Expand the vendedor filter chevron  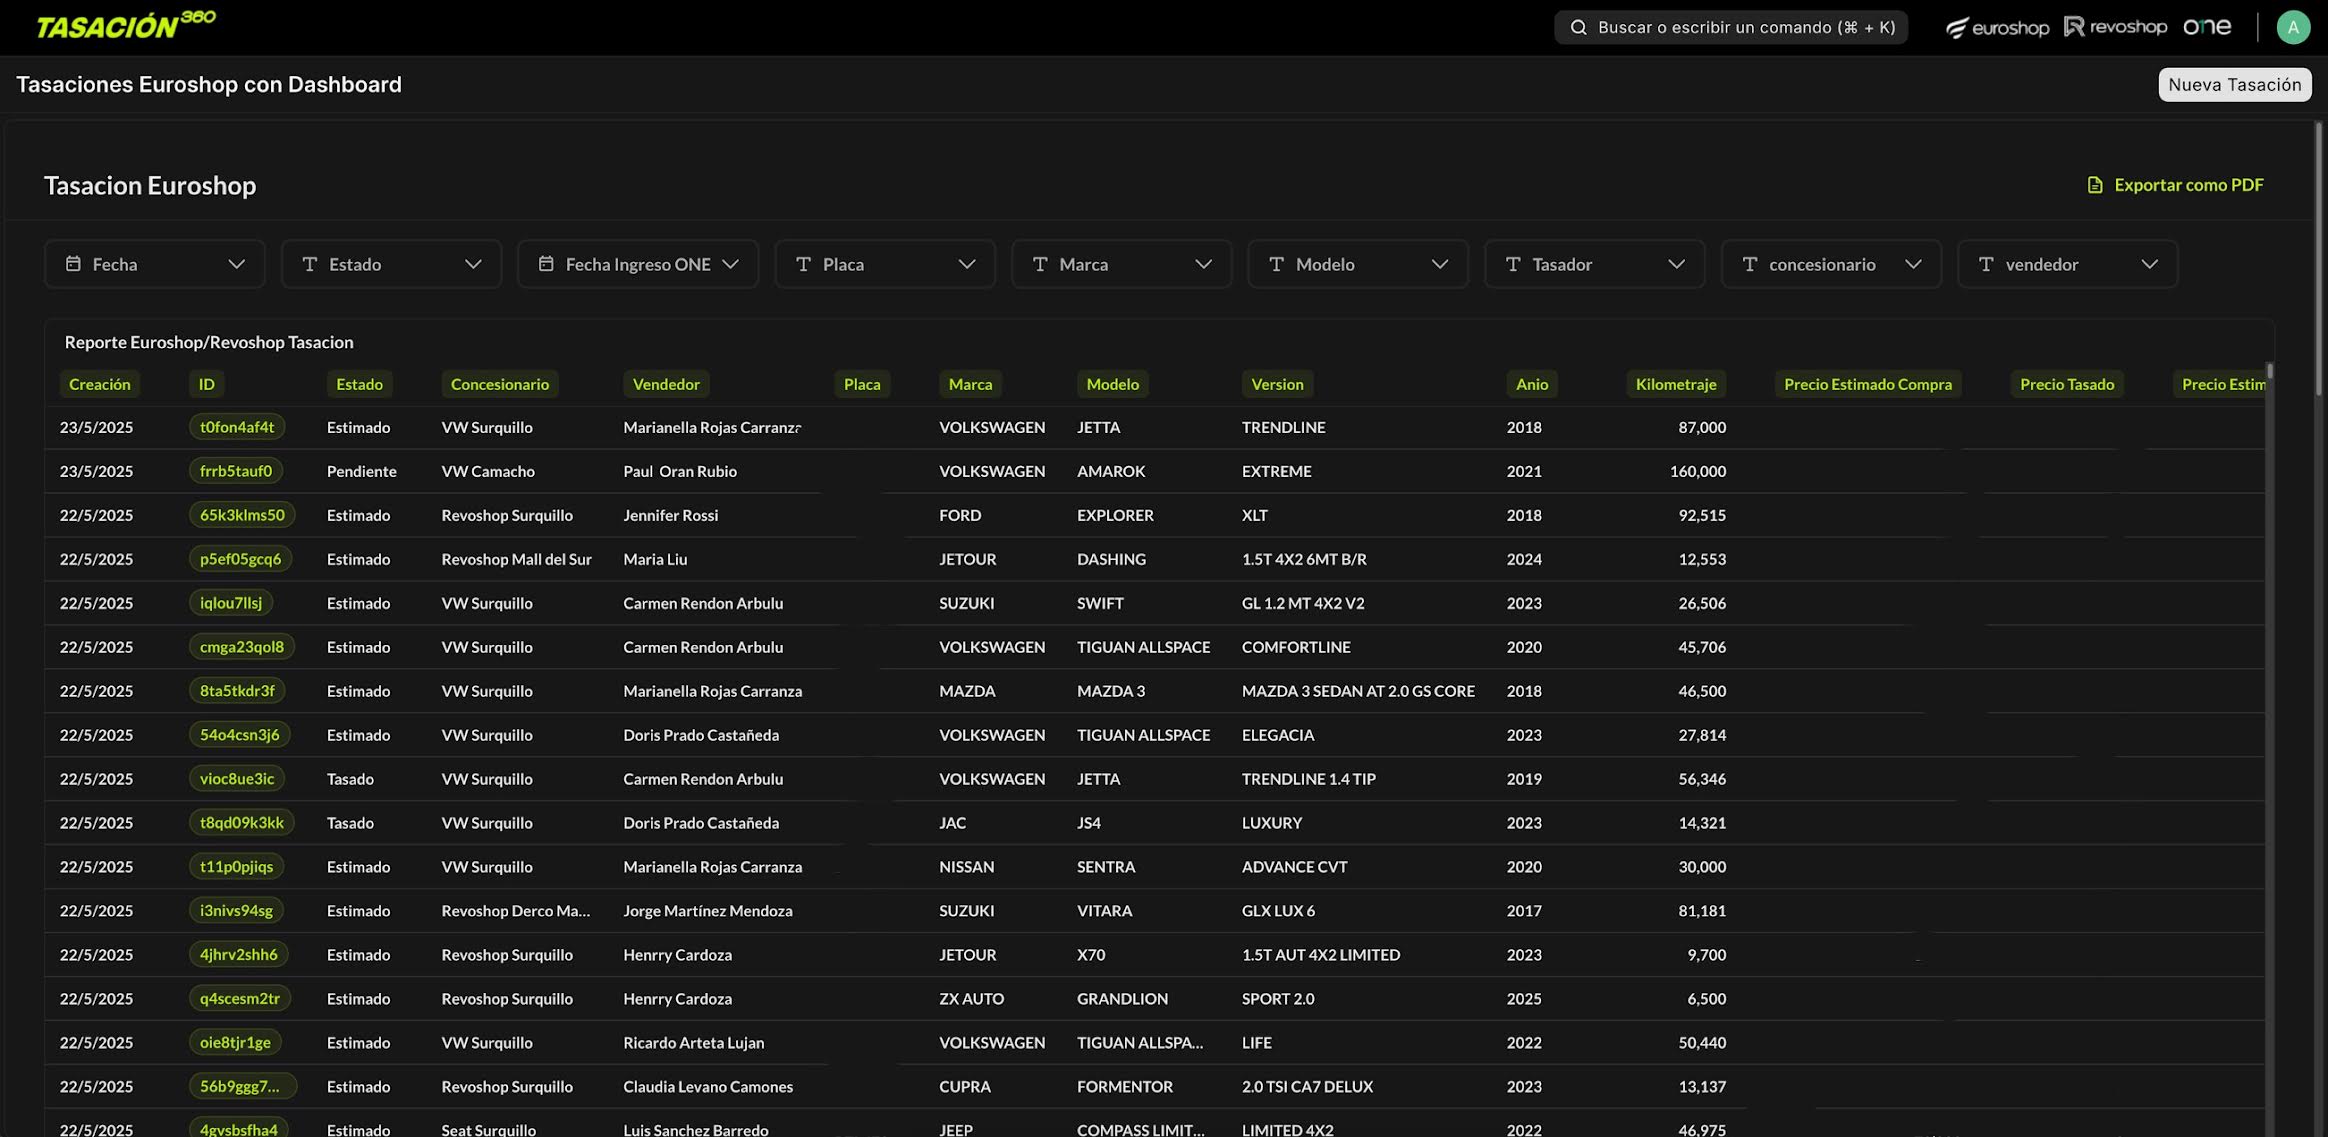2149,264
